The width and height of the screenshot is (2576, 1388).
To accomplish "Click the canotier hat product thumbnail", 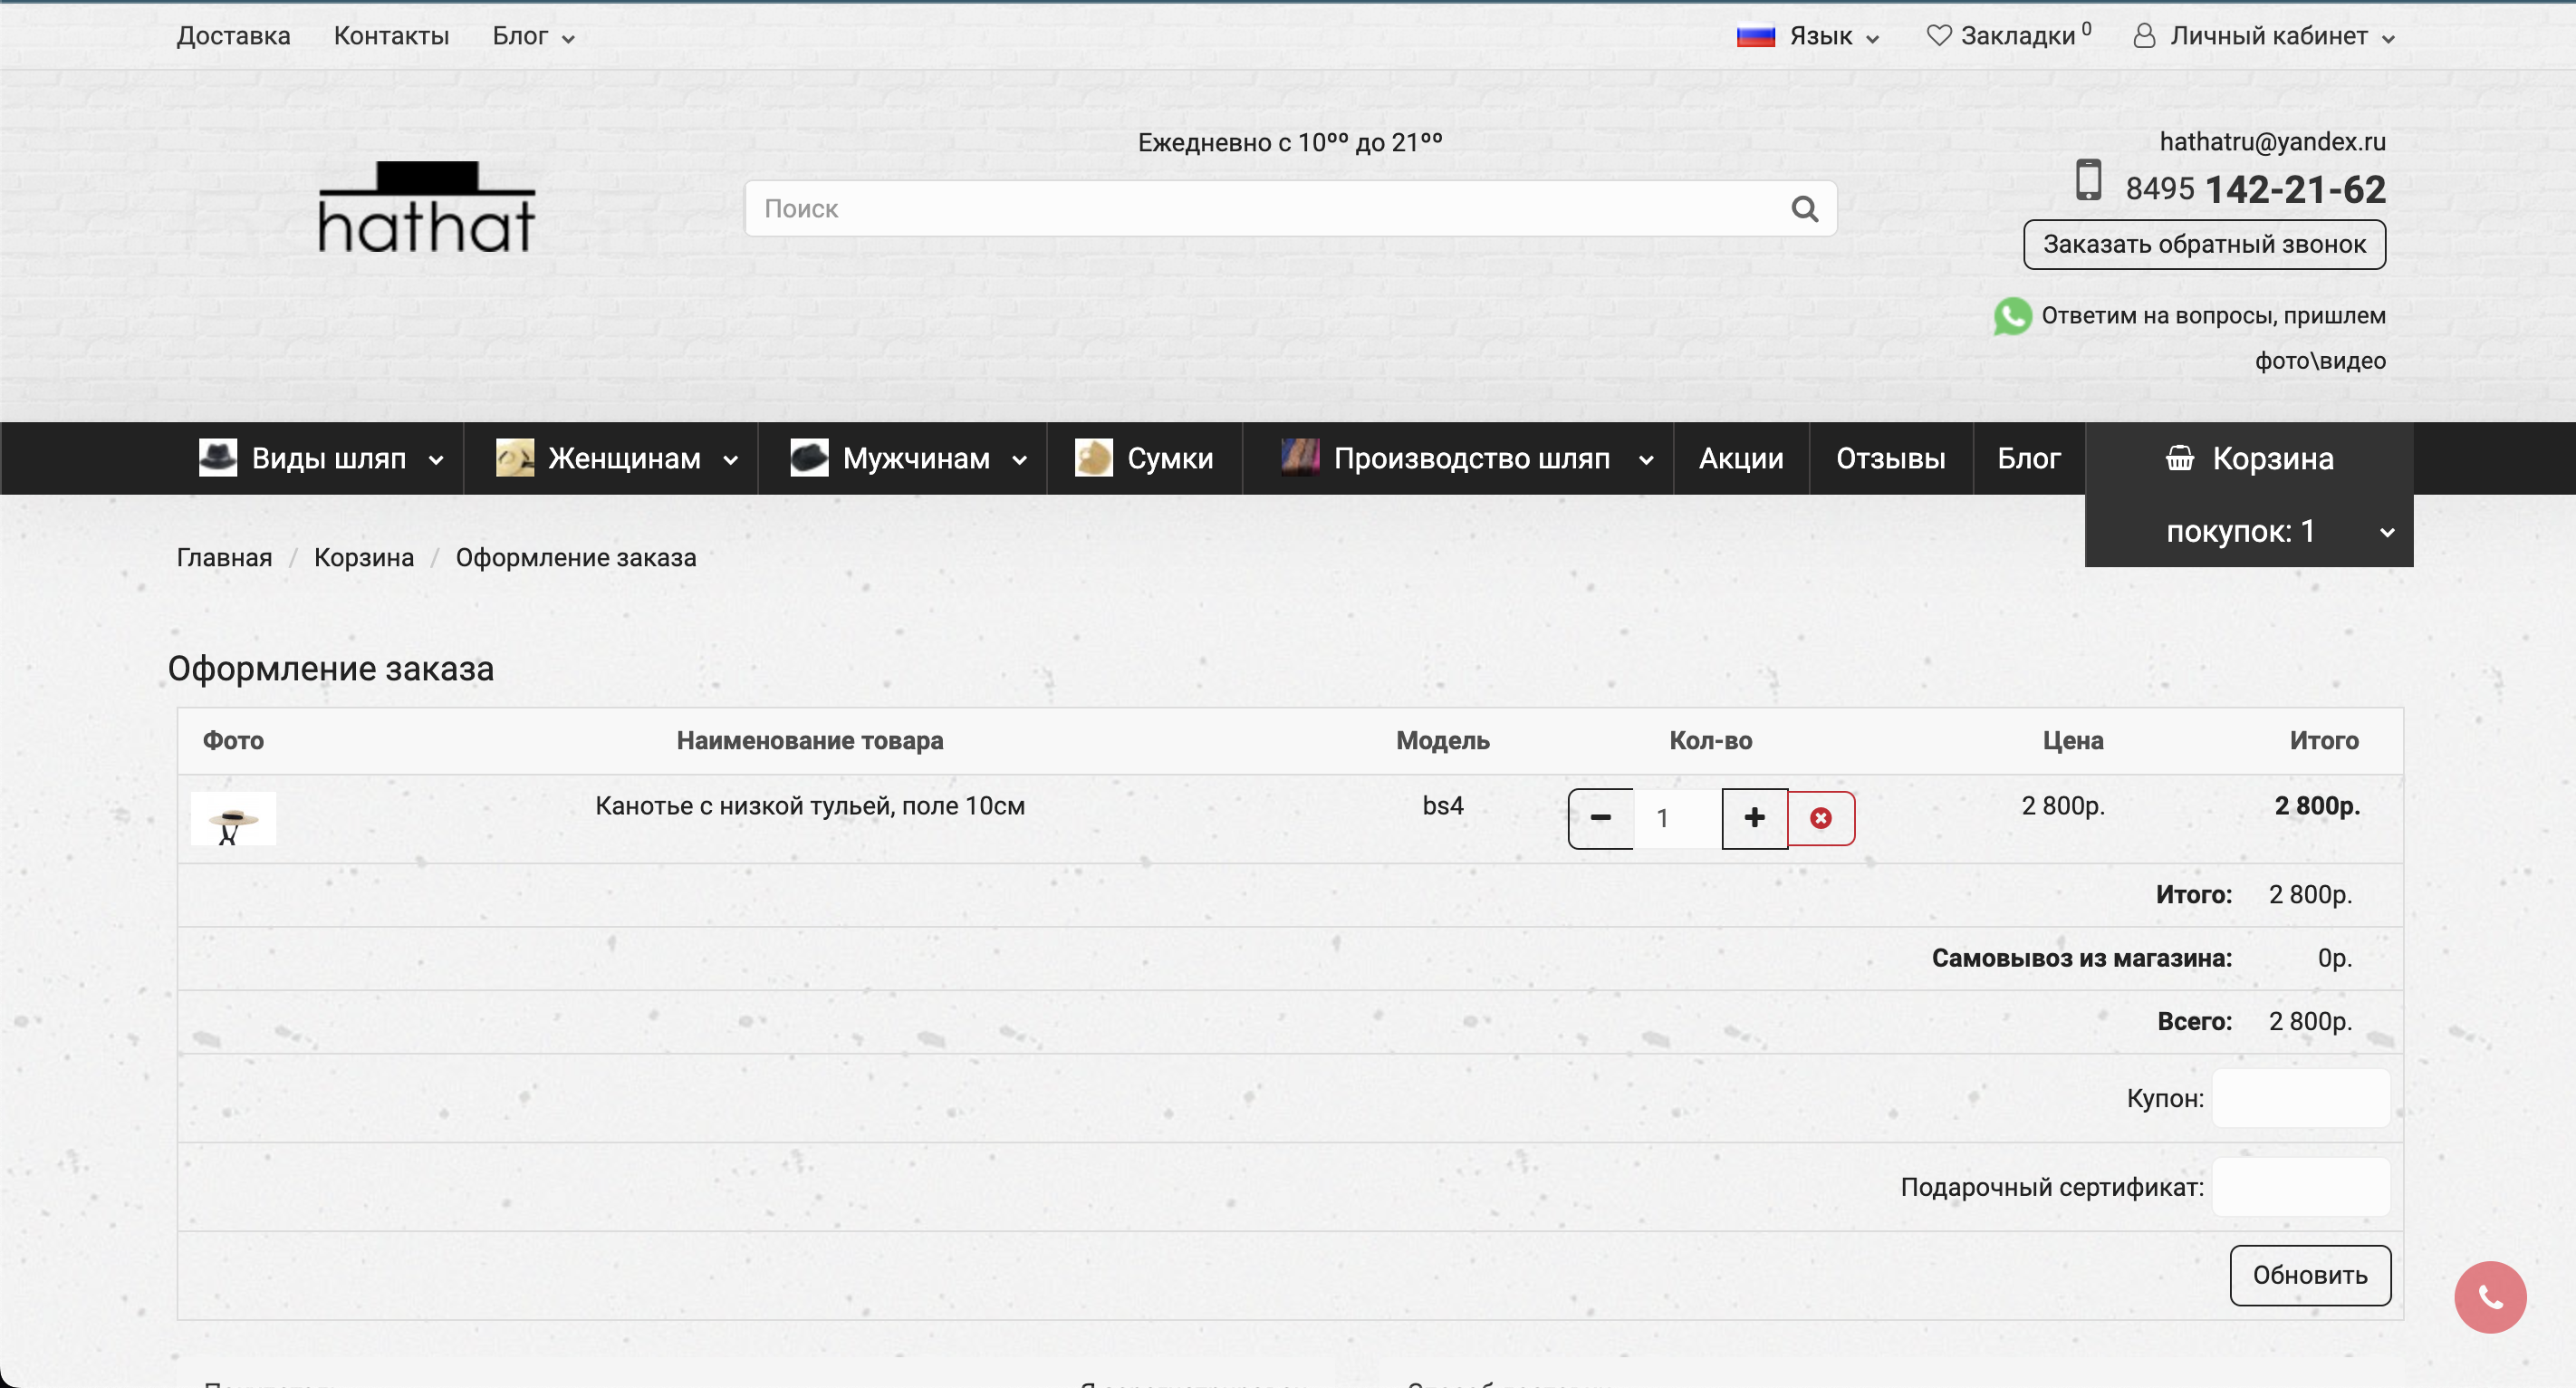I will tap(233, 818).
